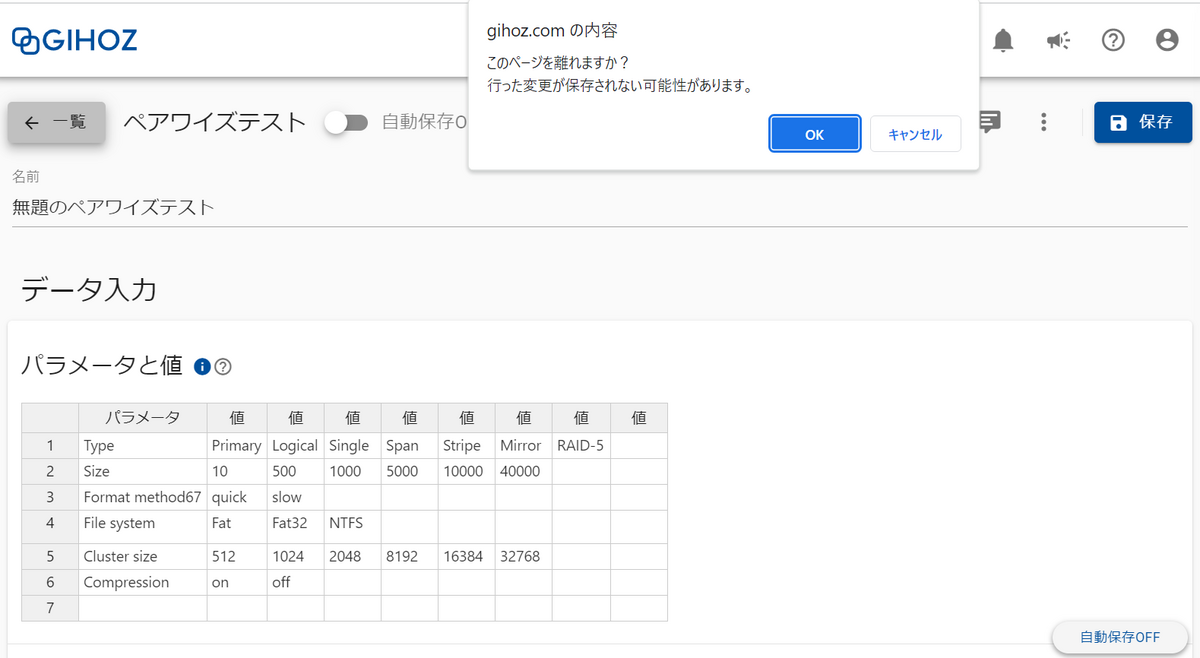Open notifications via the bell icon
The width and height of the screenshot is (1200, 658).
[1003, 40]
